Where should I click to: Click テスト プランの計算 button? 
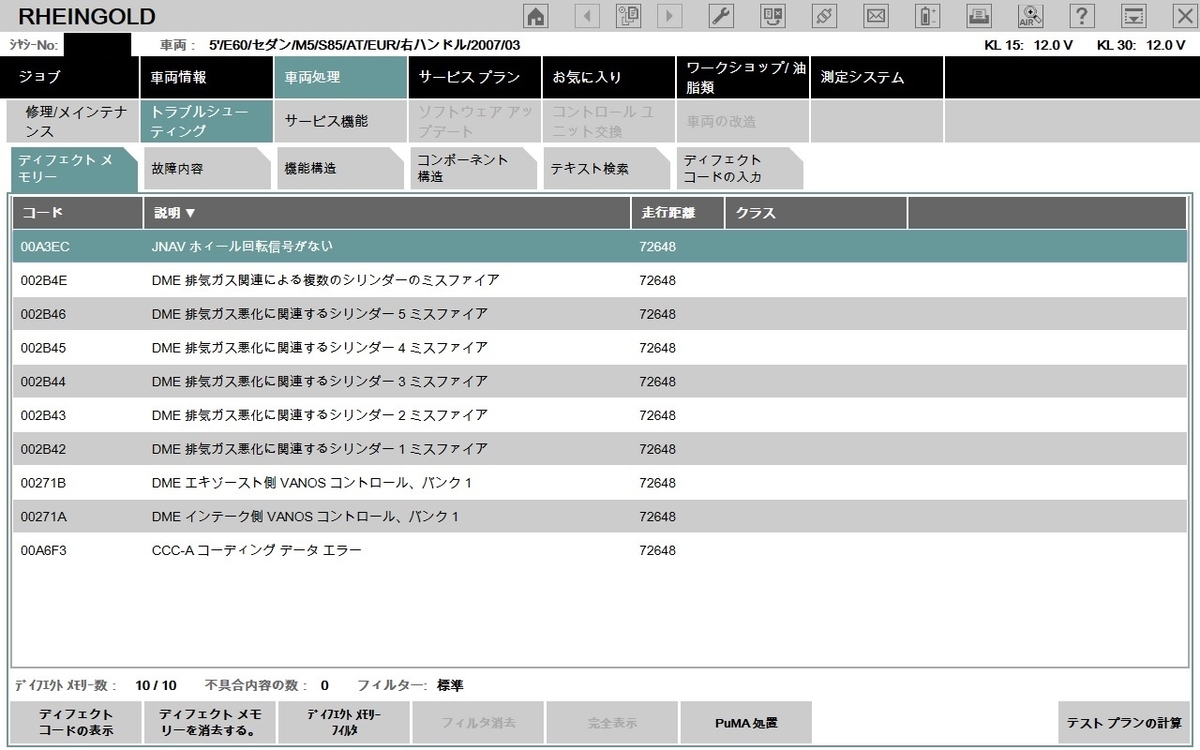[x=1124, y=723]
